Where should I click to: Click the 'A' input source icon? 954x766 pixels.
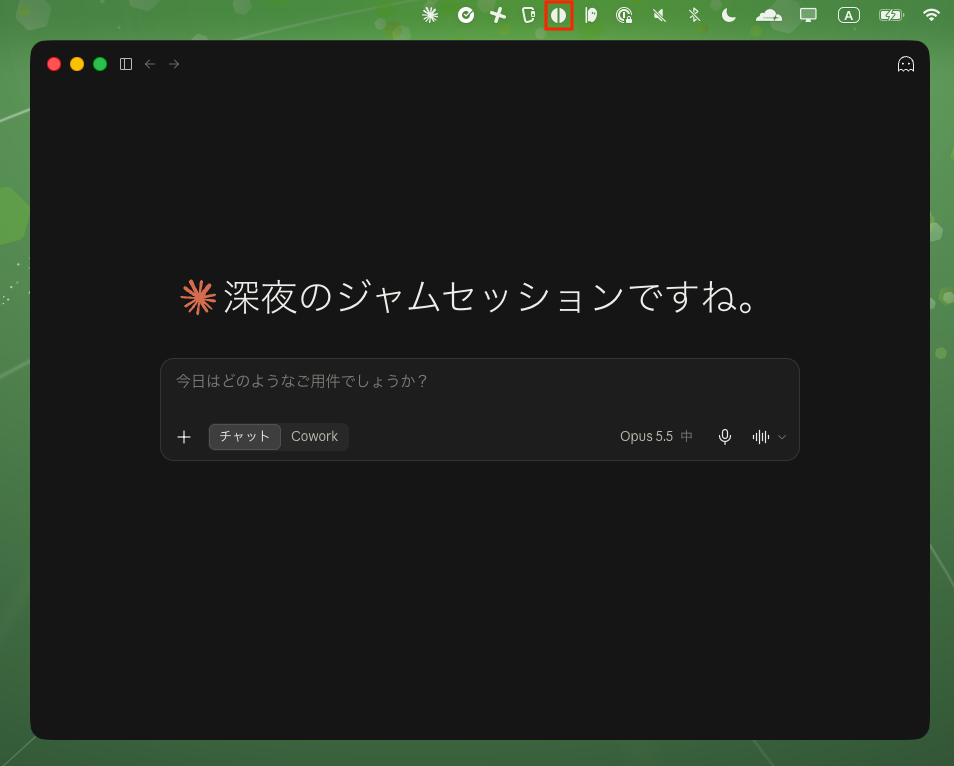pos(848,15)
